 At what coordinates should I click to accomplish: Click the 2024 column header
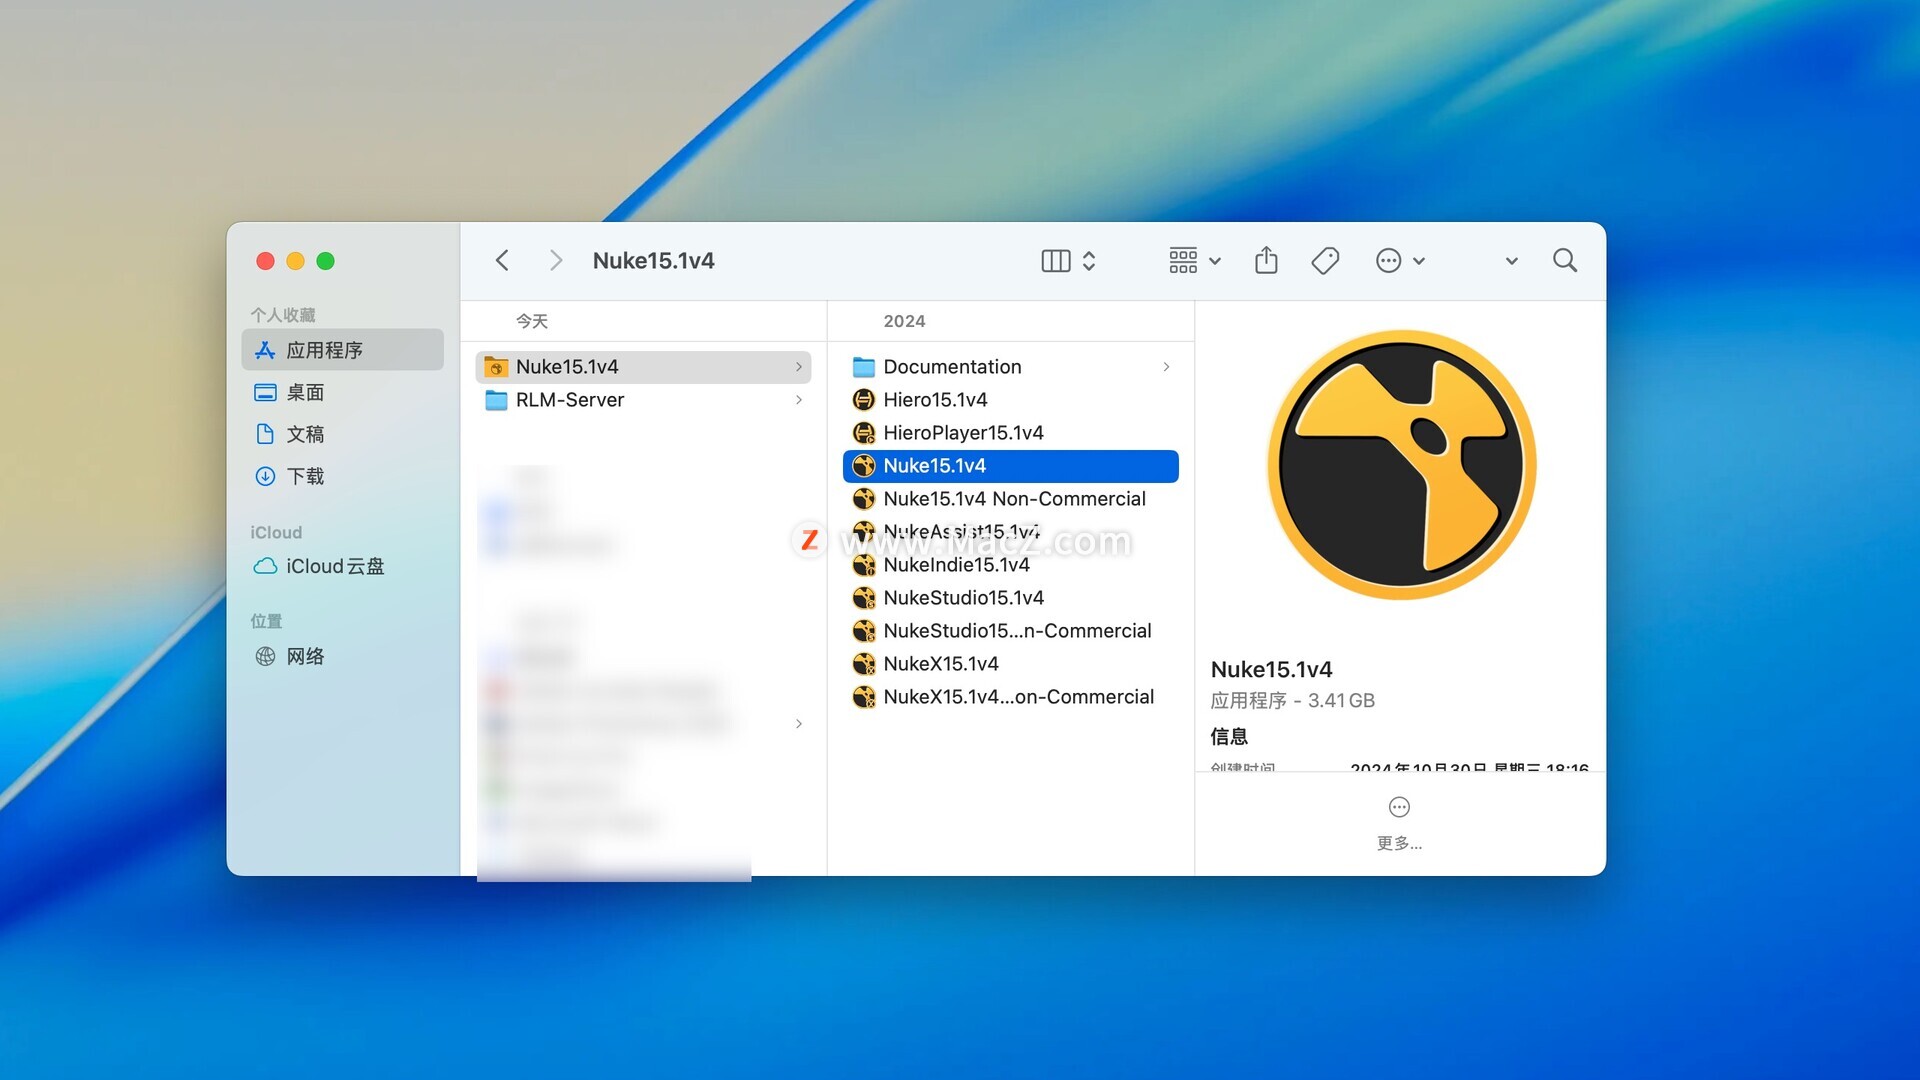[904, 321]
